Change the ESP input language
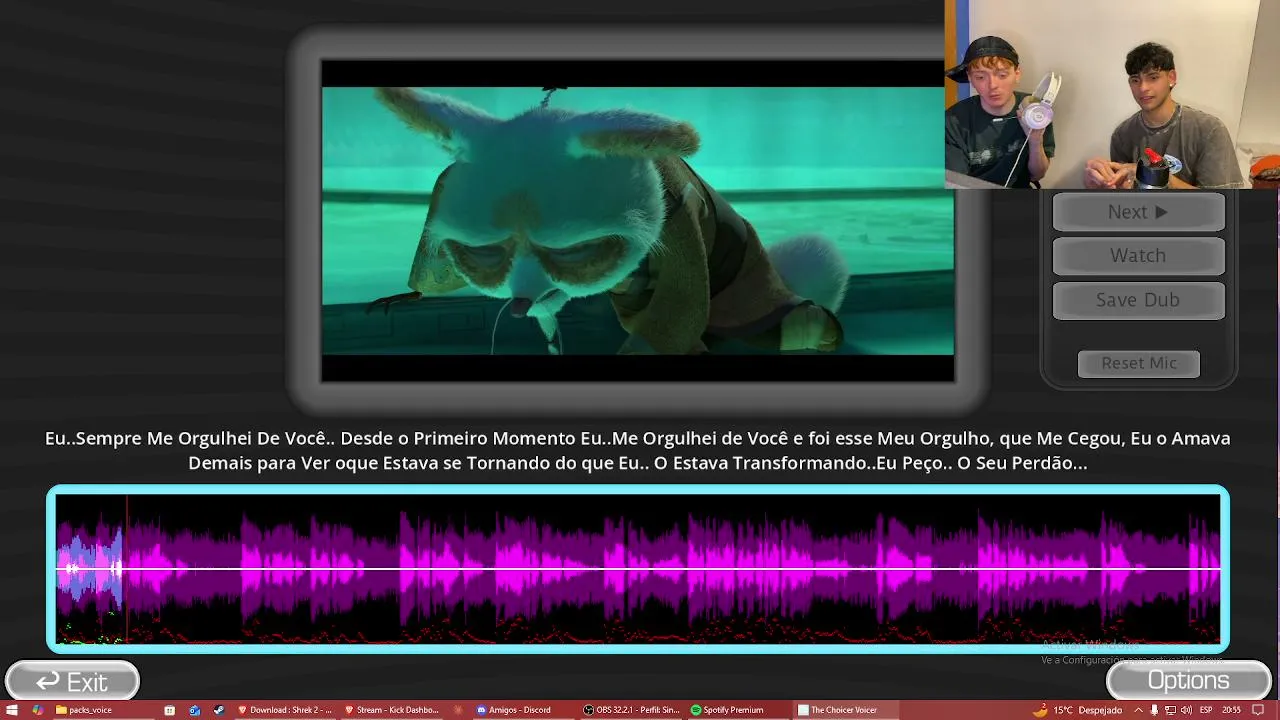 [x=1206, y=710]
